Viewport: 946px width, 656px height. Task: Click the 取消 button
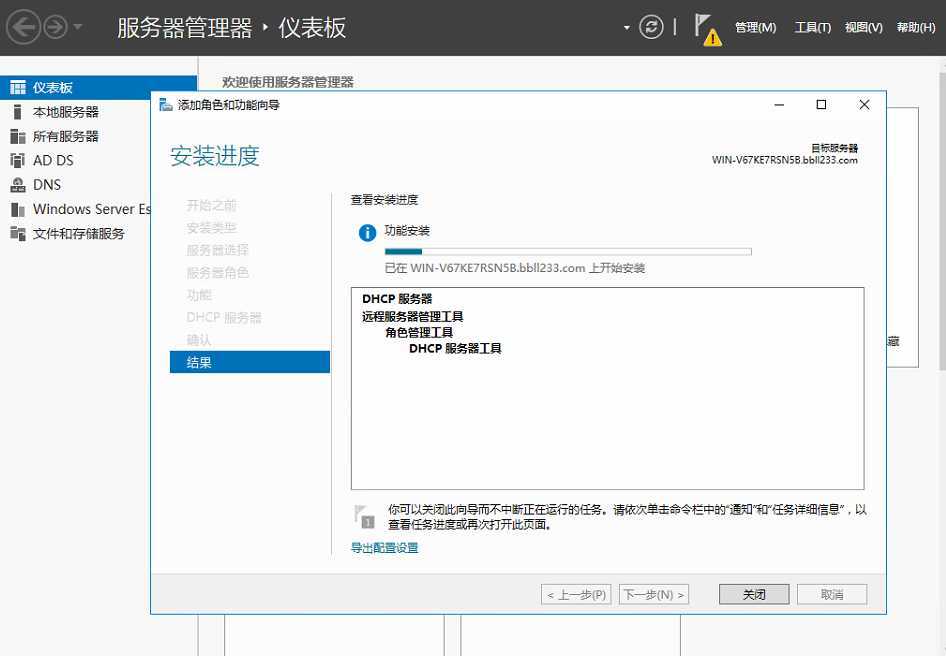(832, 594)
